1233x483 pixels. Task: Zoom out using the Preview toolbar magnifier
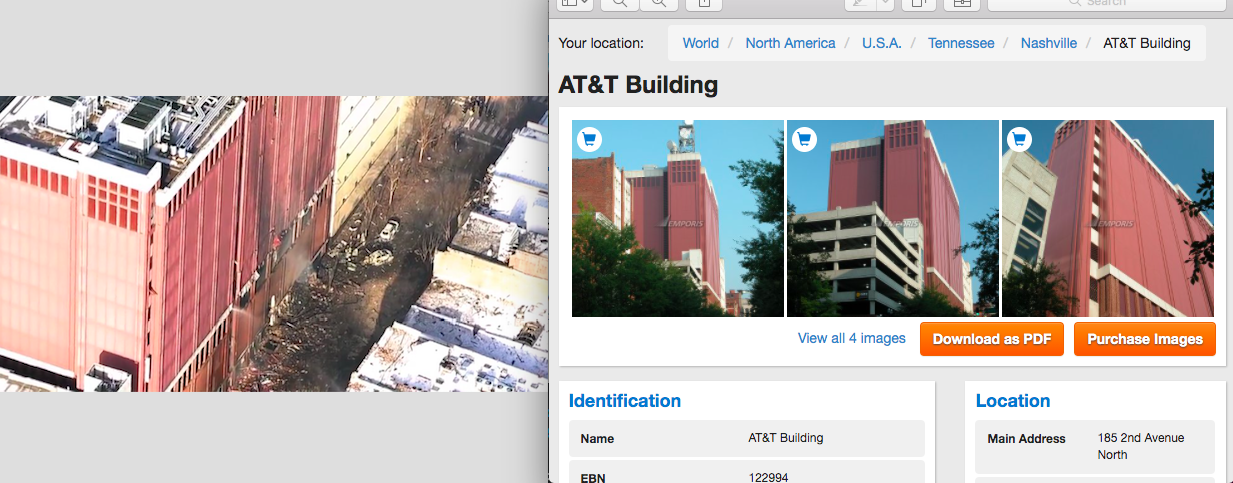click(x=620, y=3)
